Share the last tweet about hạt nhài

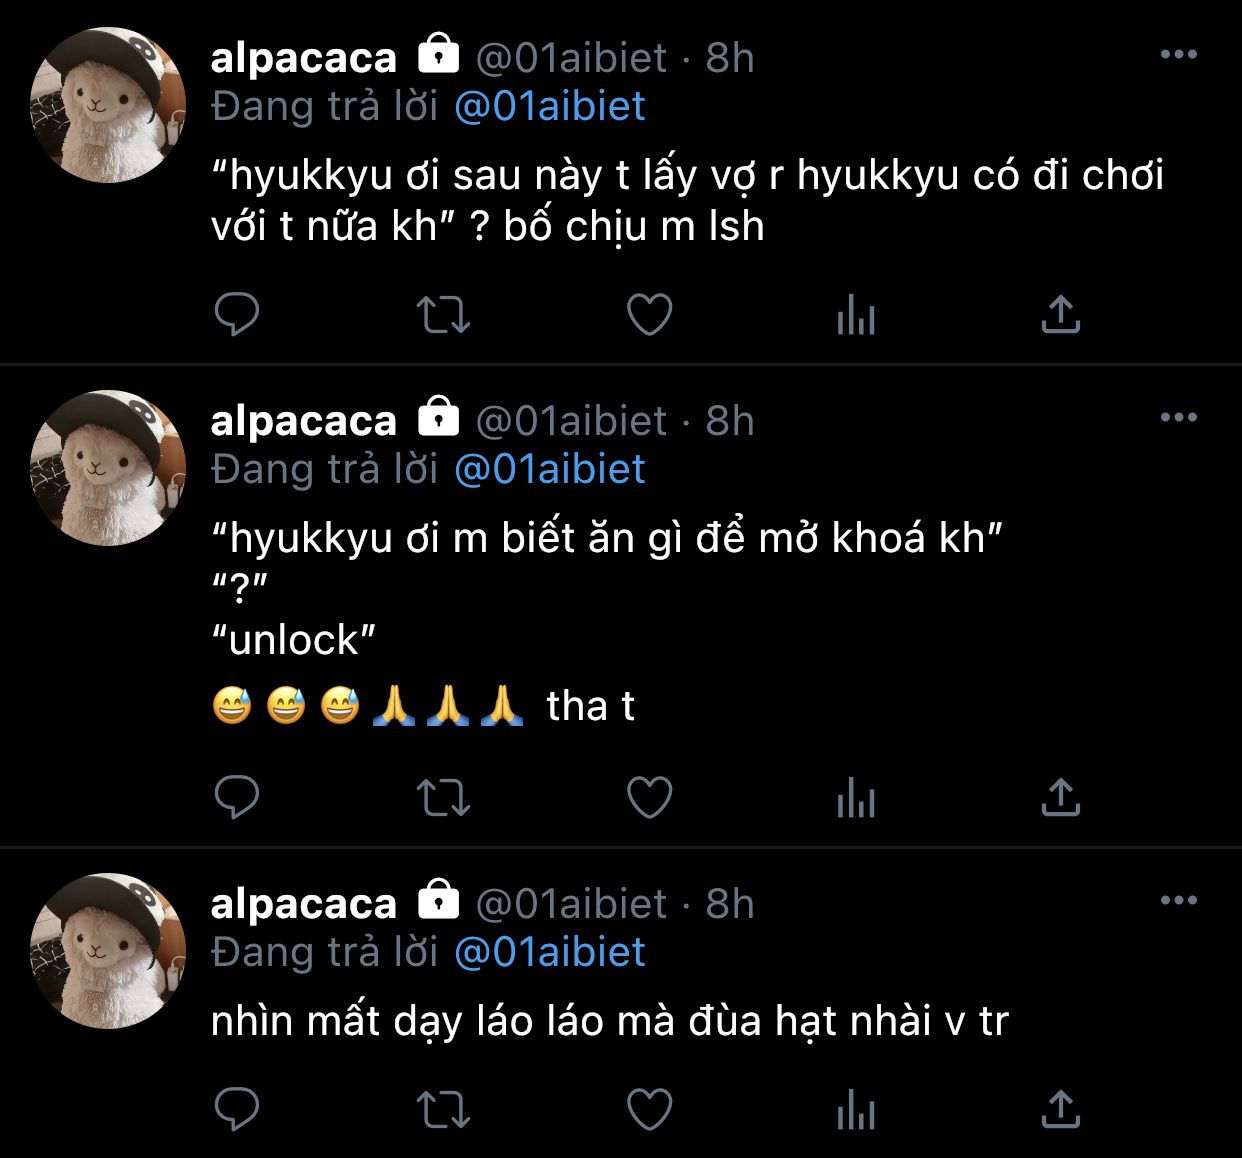pos(1060,1109)
